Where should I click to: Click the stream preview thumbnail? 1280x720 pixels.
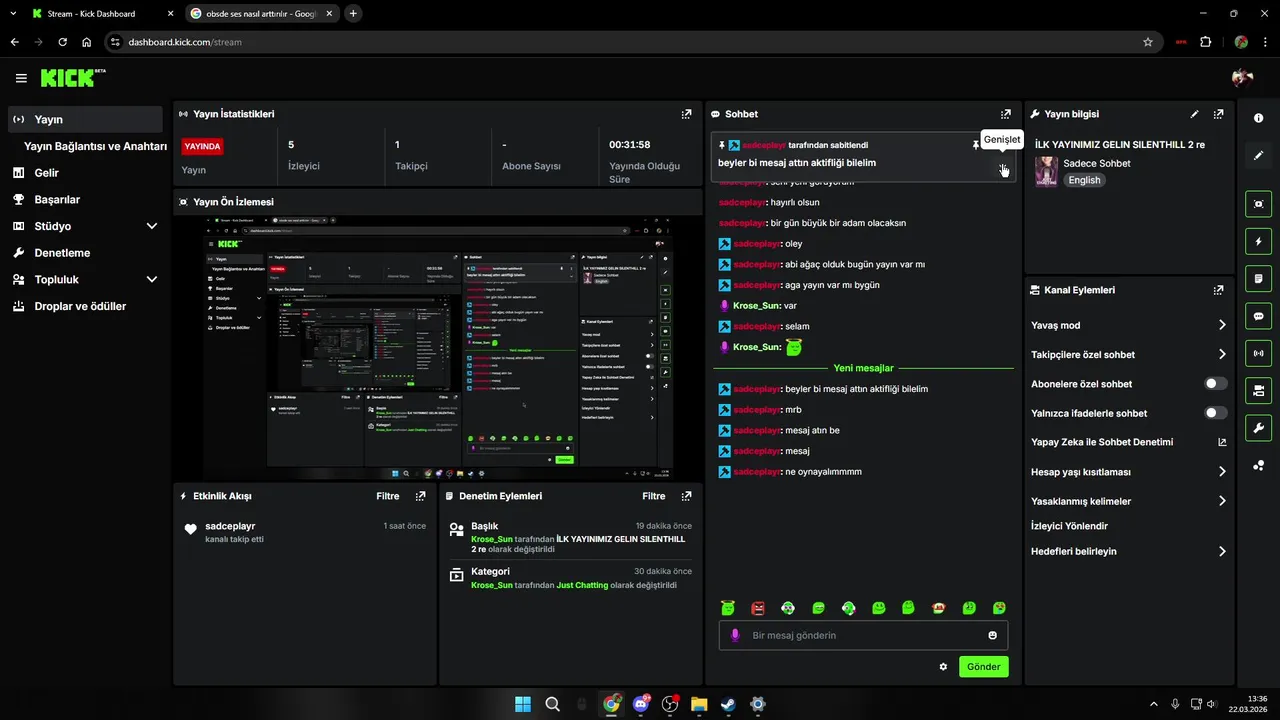click(x=437, y=348)
